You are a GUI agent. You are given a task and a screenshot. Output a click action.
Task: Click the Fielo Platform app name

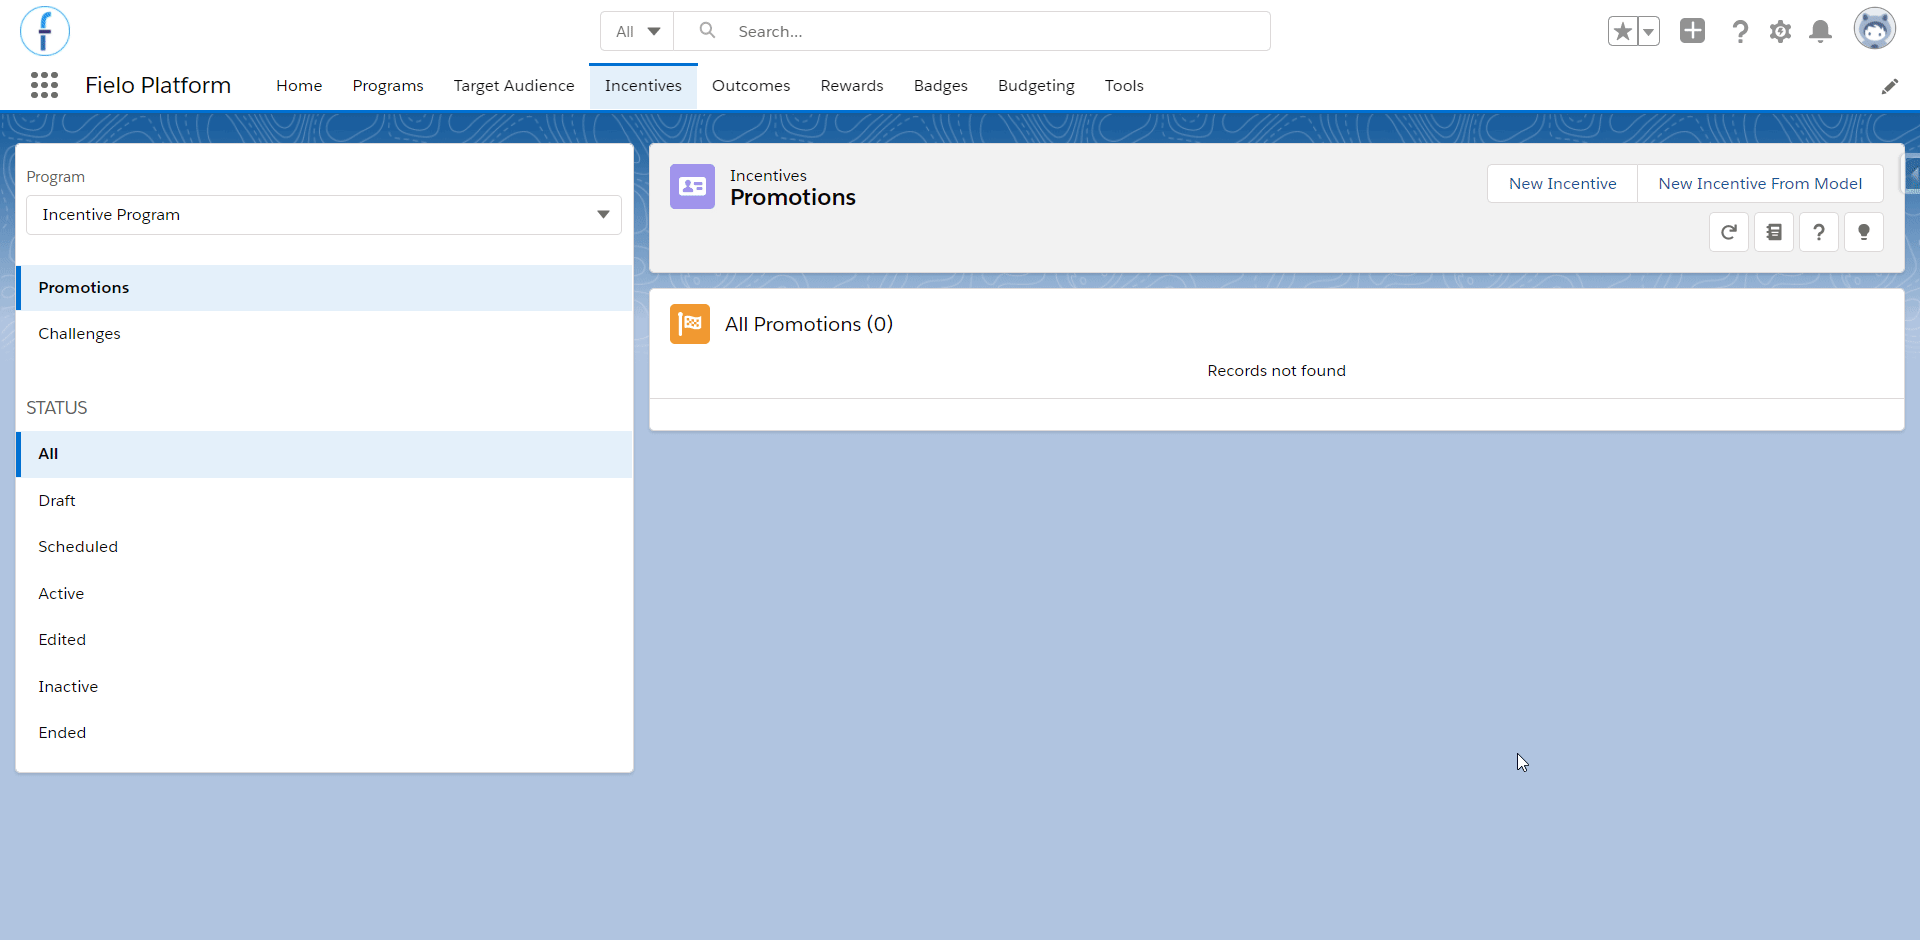tap(158, 86)
